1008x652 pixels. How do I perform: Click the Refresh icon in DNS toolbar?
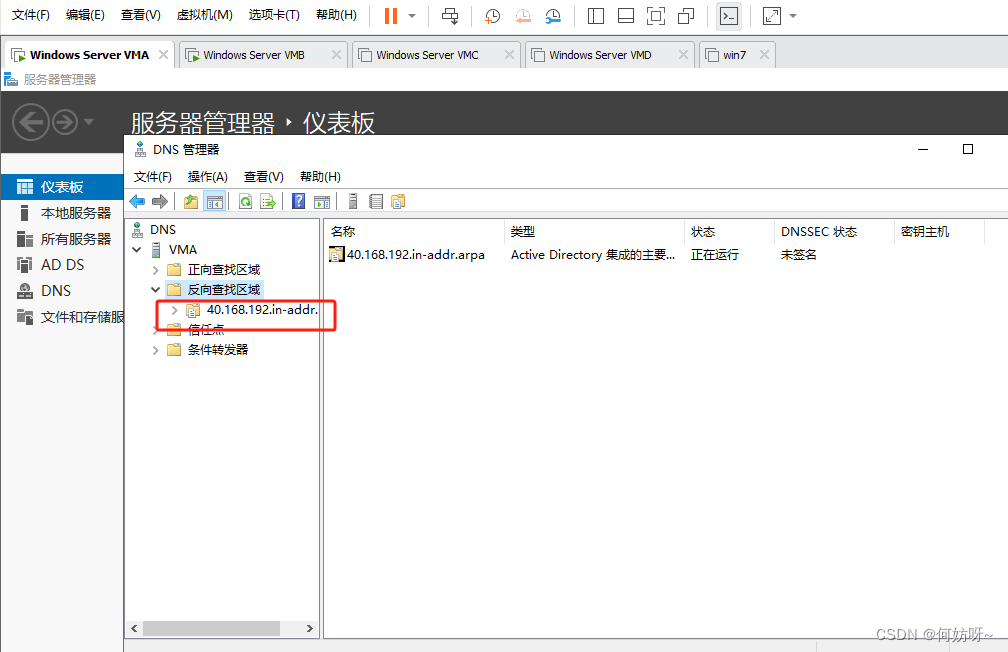[245, 202]
